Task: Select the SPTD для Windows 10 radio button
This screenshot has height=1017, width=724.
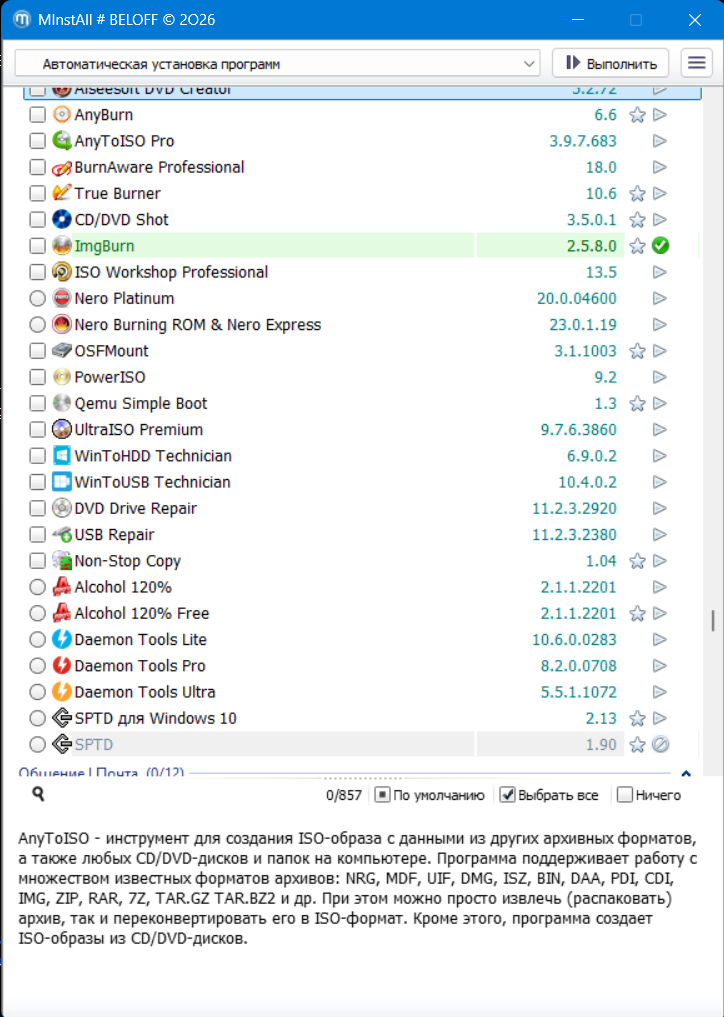Action: tap(38, 718)
